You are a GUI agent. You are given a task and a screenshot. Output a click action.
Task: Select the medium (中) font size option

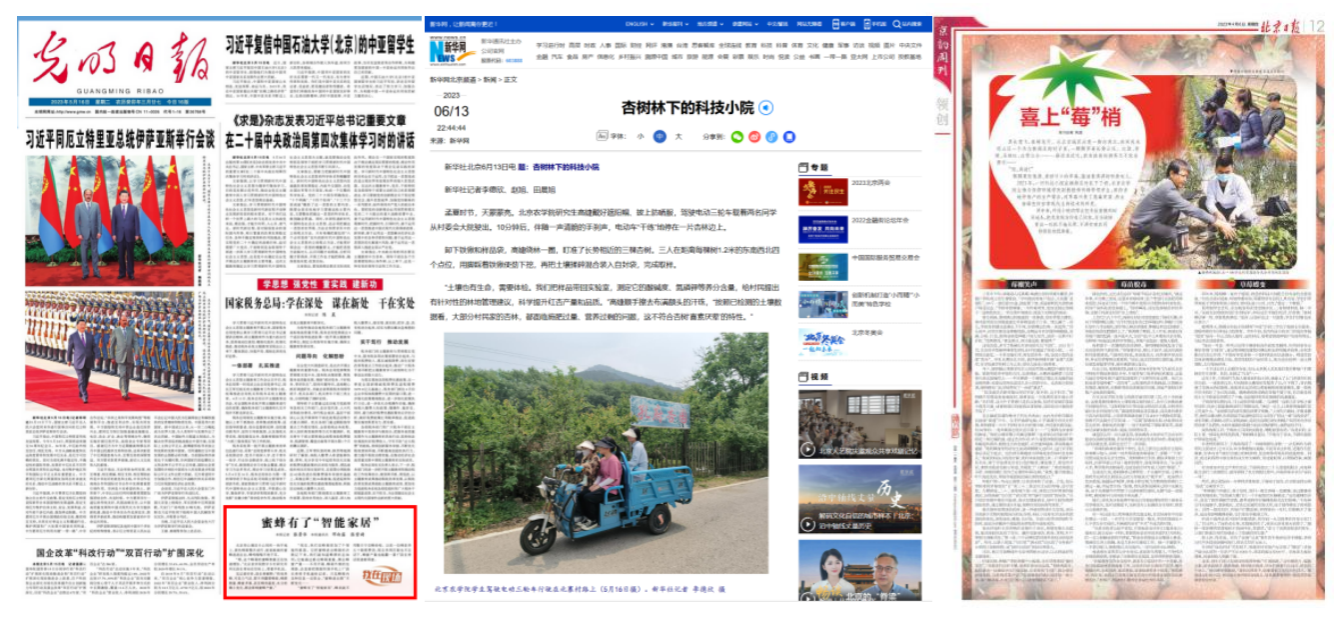(x=660, y=136)
